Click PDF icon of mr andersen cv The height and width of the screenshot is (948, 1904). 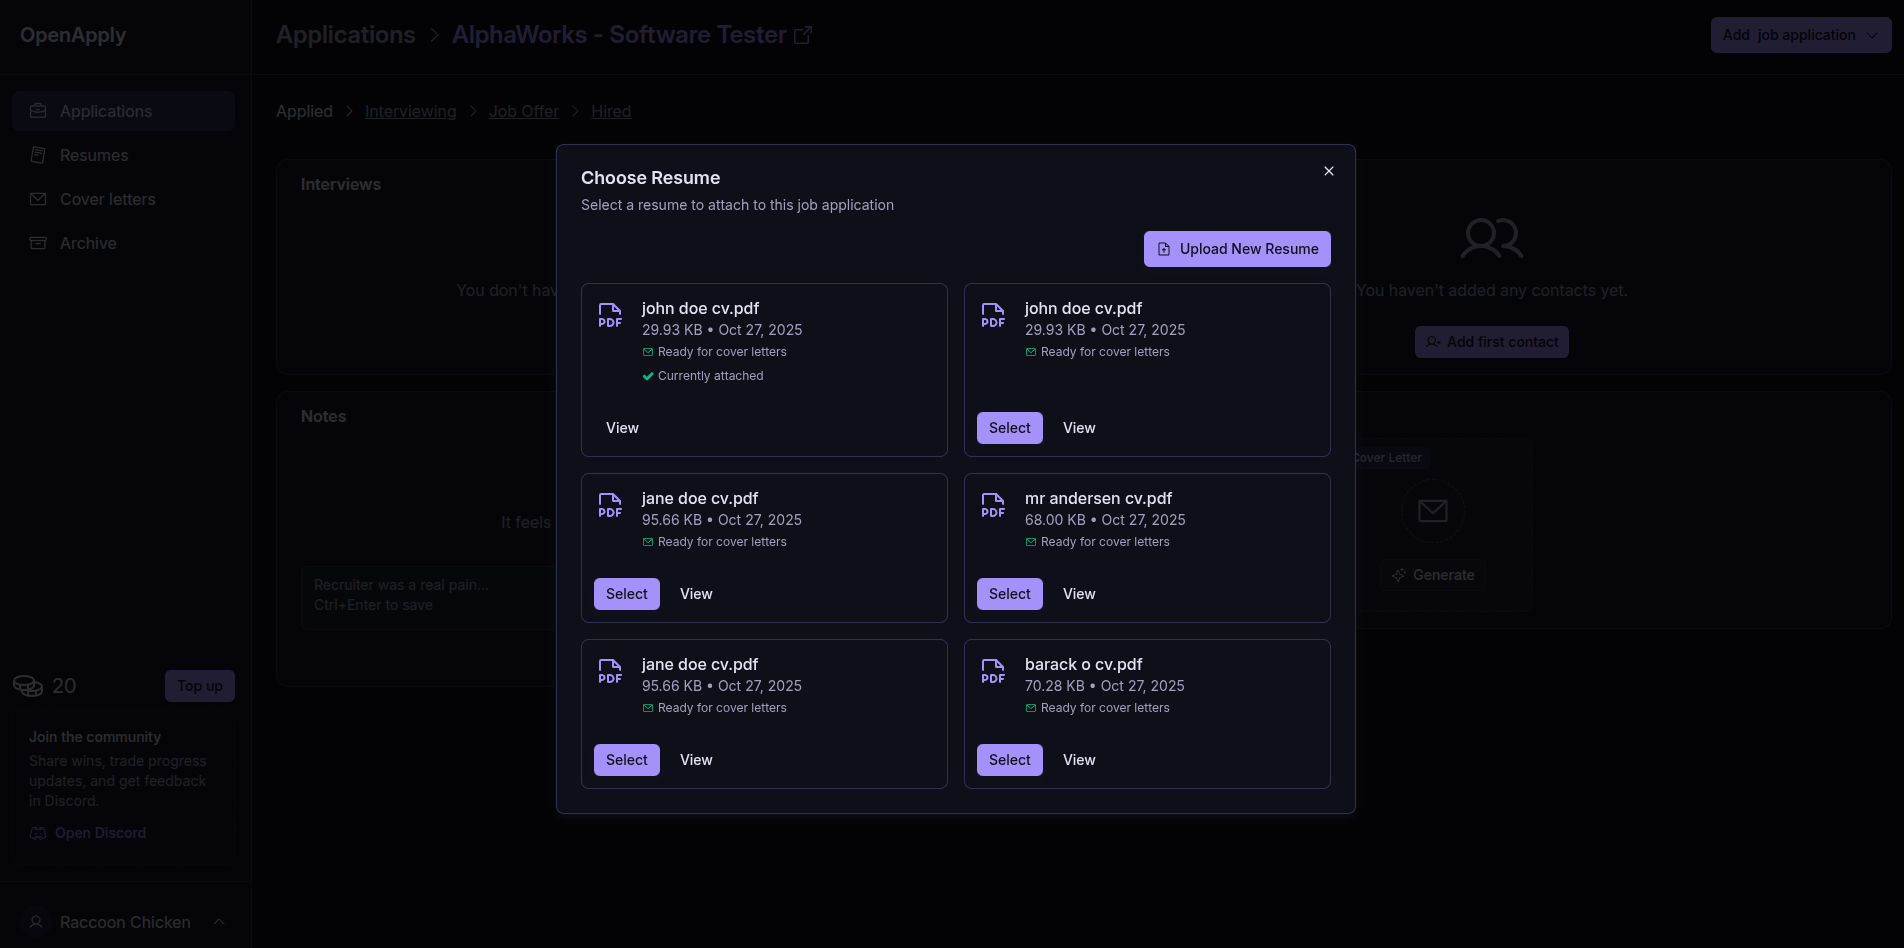click(x=993, y=505)
